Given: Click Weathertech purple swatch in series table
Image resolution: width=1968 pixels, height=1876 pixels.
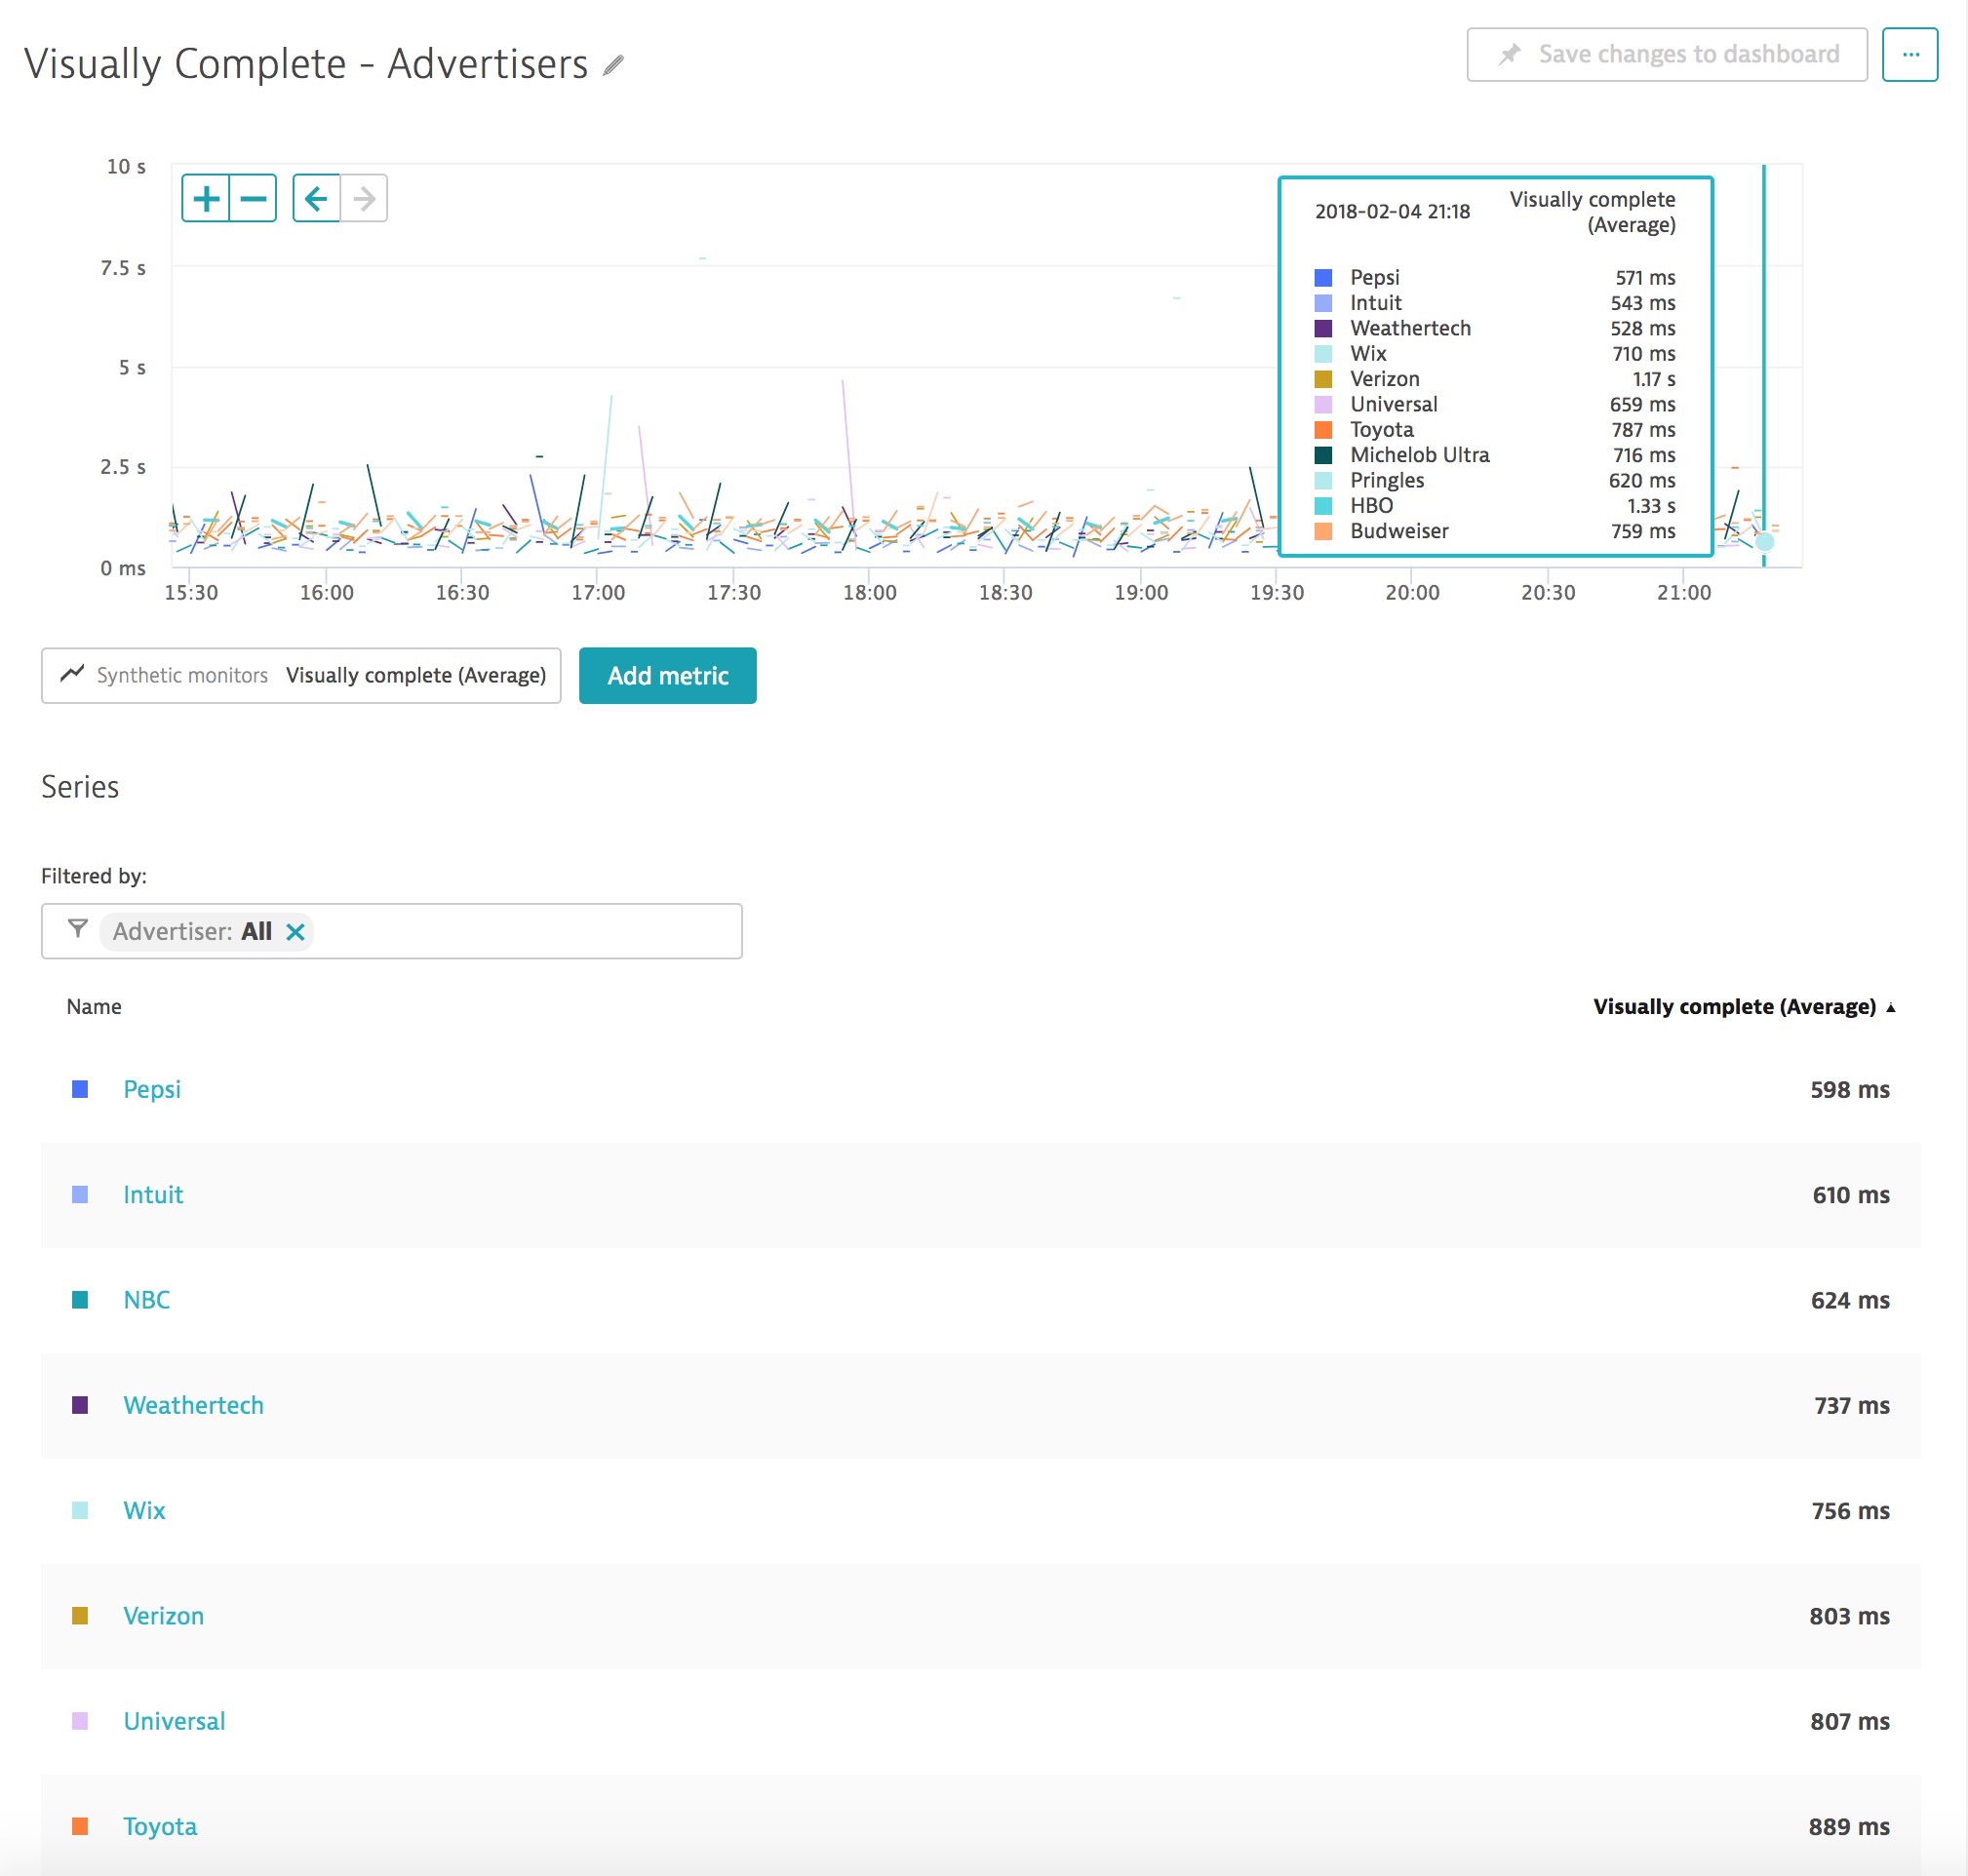Looking at the screenshot, I should [80, 1405].
